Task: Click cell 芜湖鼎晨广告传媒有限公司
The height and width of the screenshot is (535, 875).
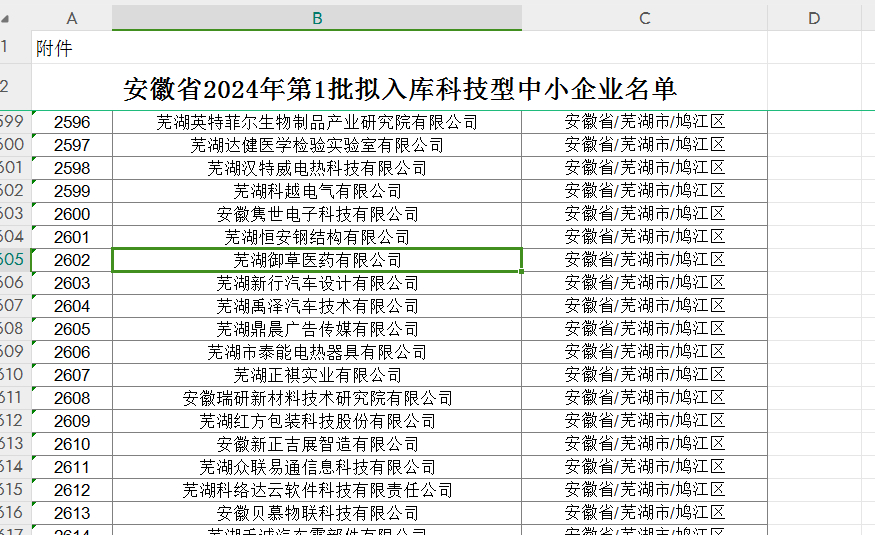Action: [x=317, y=329]
